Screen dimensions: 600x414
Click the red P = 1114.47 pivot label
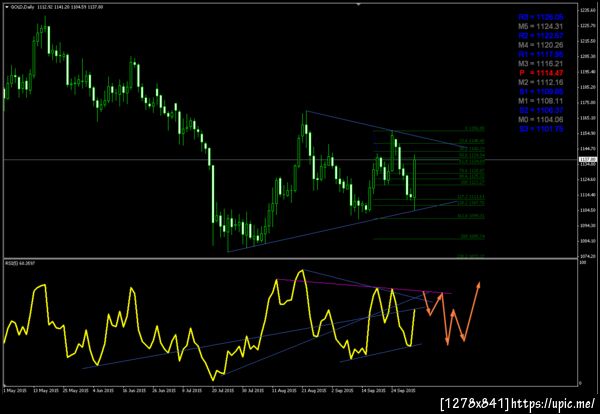pos(541,73)
